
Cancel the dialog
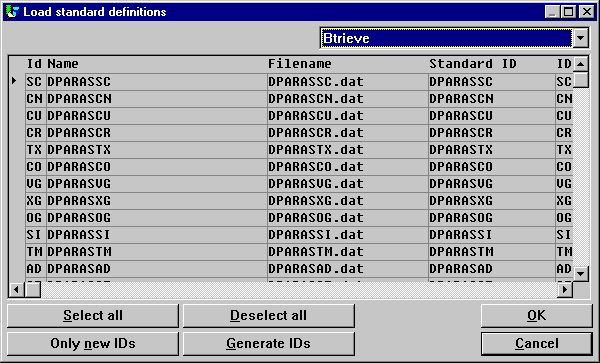536,343
